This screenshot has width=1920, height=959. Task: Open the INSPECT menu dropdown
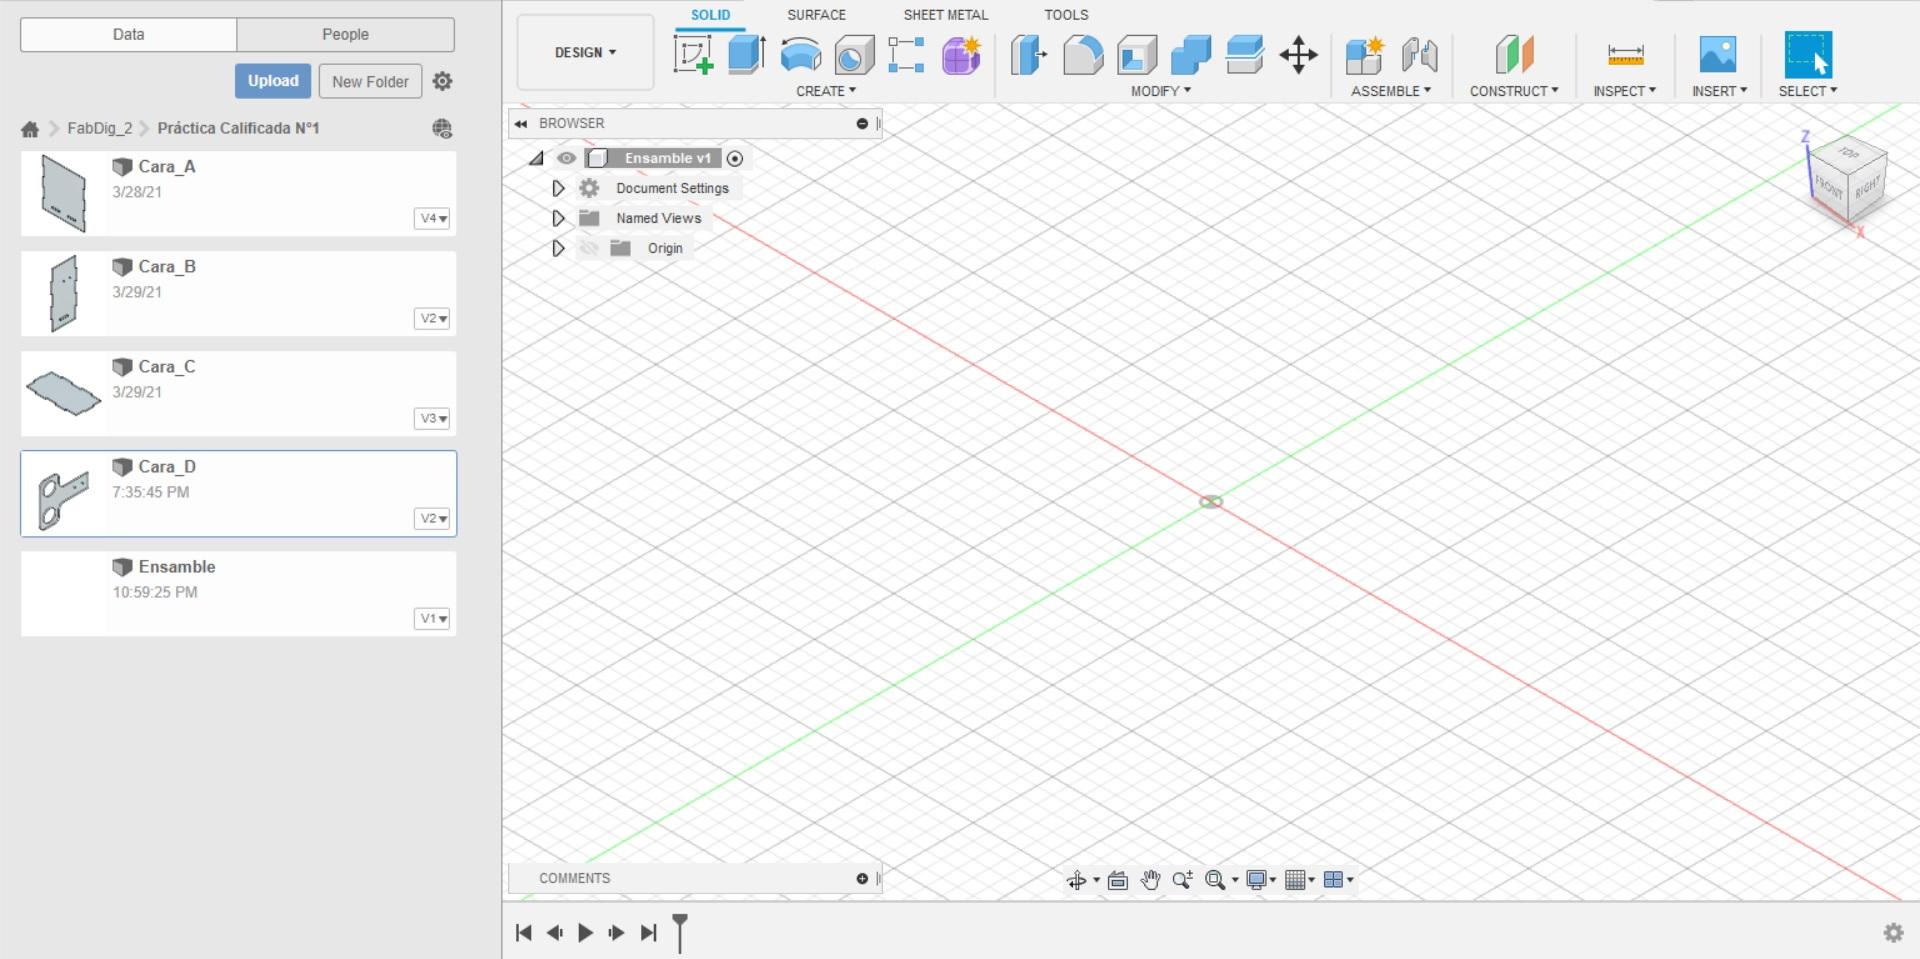click(x=1625, y=91)
